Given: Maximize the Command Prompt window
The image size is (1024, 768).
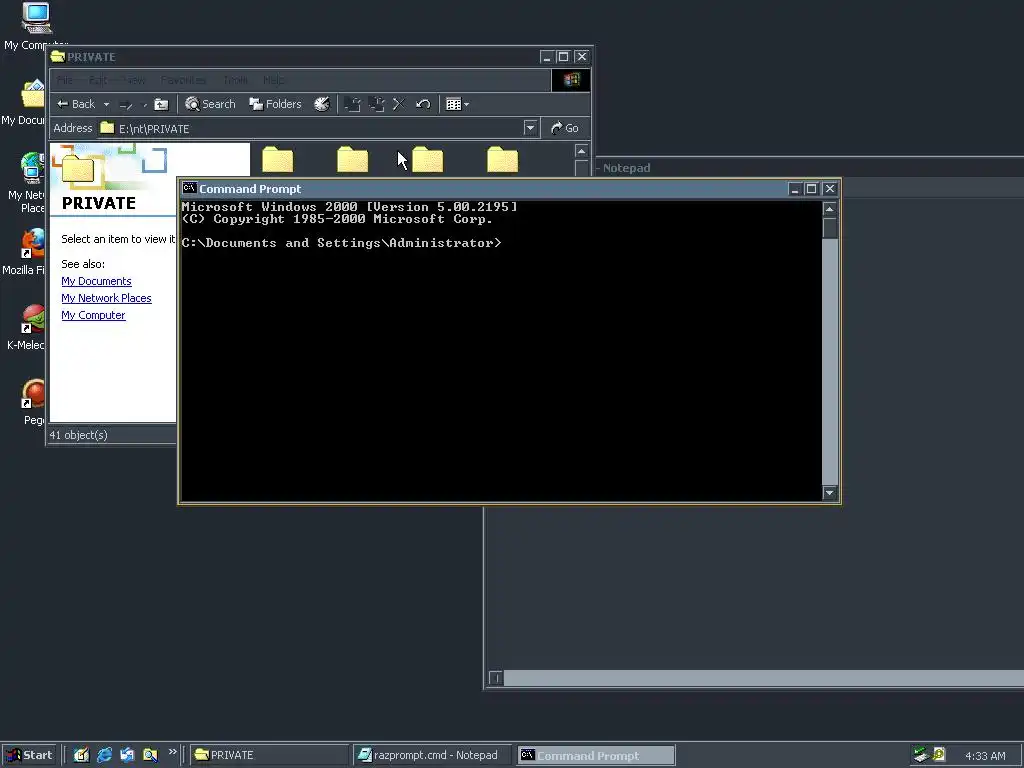Looking at the screenshot, I should tap(811, 189).
